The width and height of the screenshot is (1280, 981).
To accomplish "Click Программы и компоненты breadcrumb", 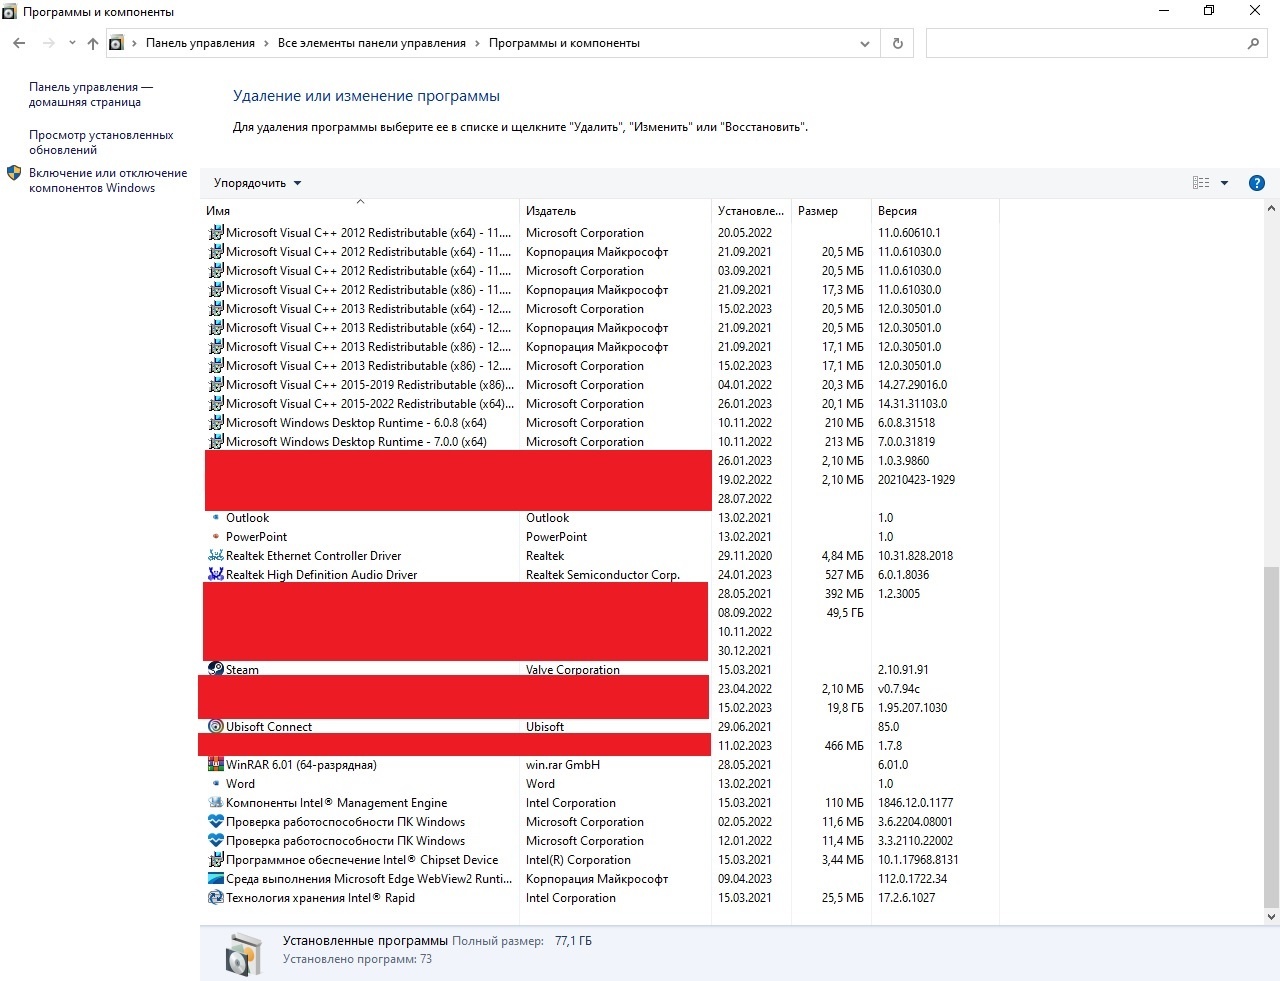I will 564,43.
